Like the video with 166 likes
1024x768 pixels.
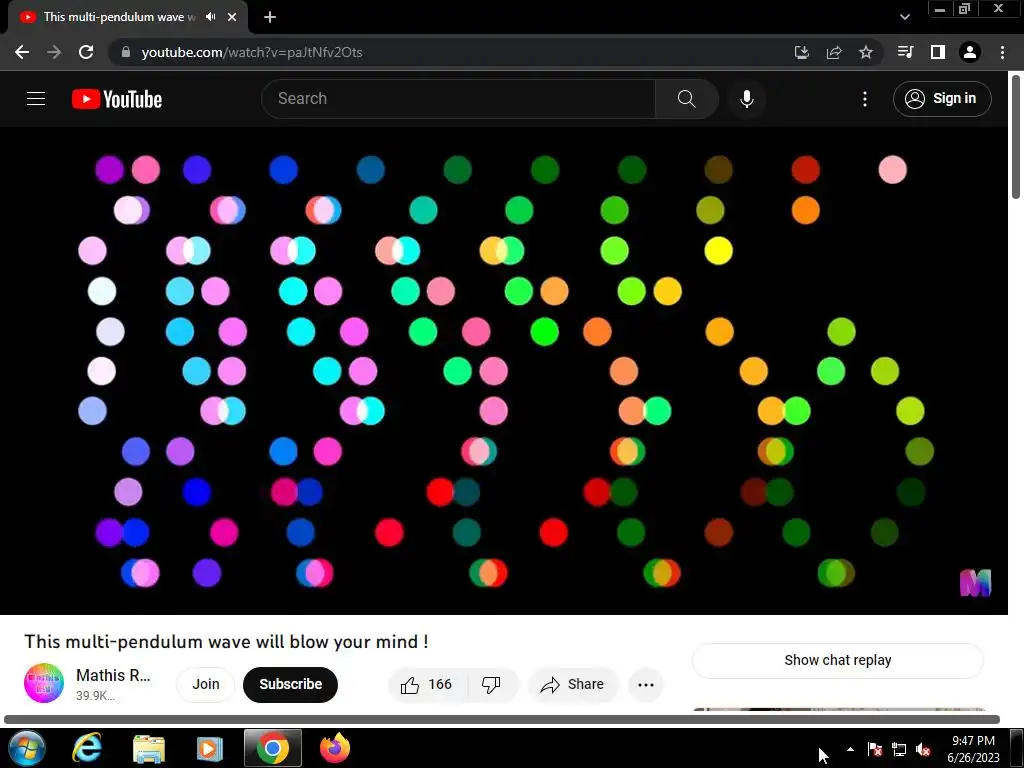pyautogui.click(x=427, y=684)
